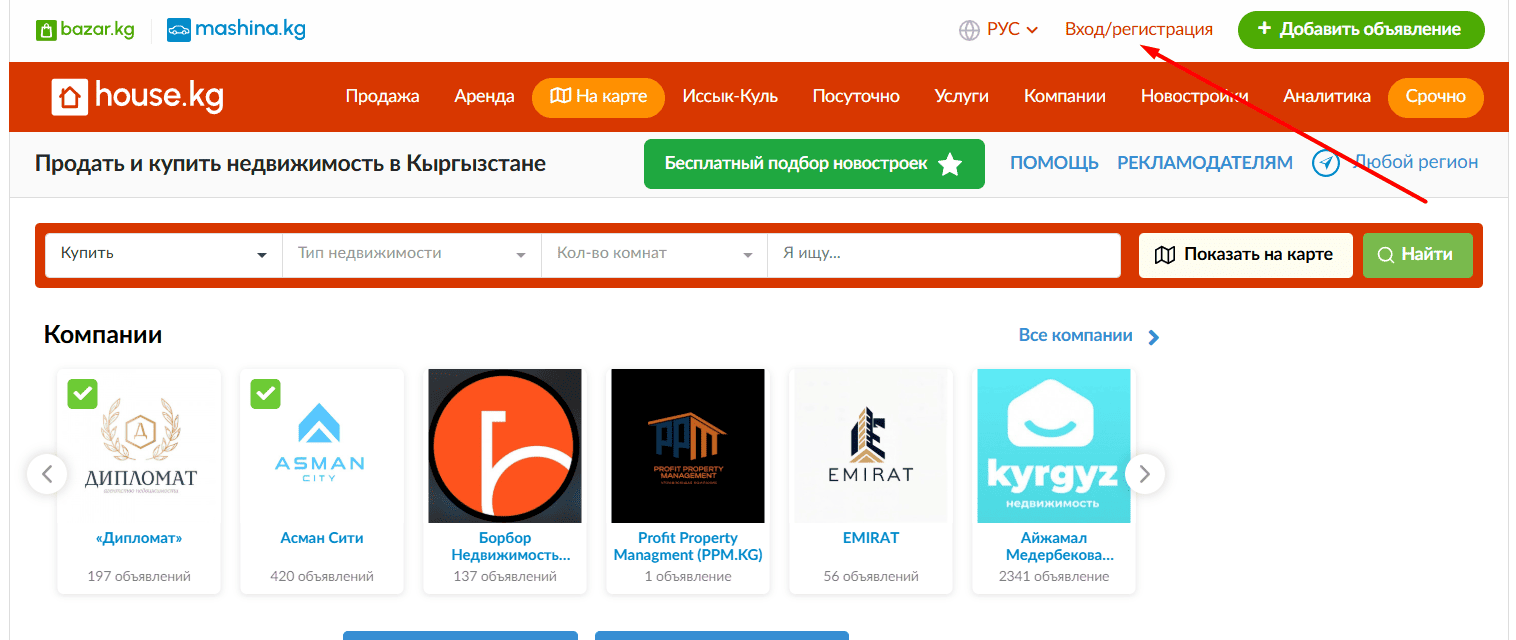The width and height of the screenshot is (1516, 640).
Task: Click the next arrow beside Все компании
Action: pos(1154,337)
